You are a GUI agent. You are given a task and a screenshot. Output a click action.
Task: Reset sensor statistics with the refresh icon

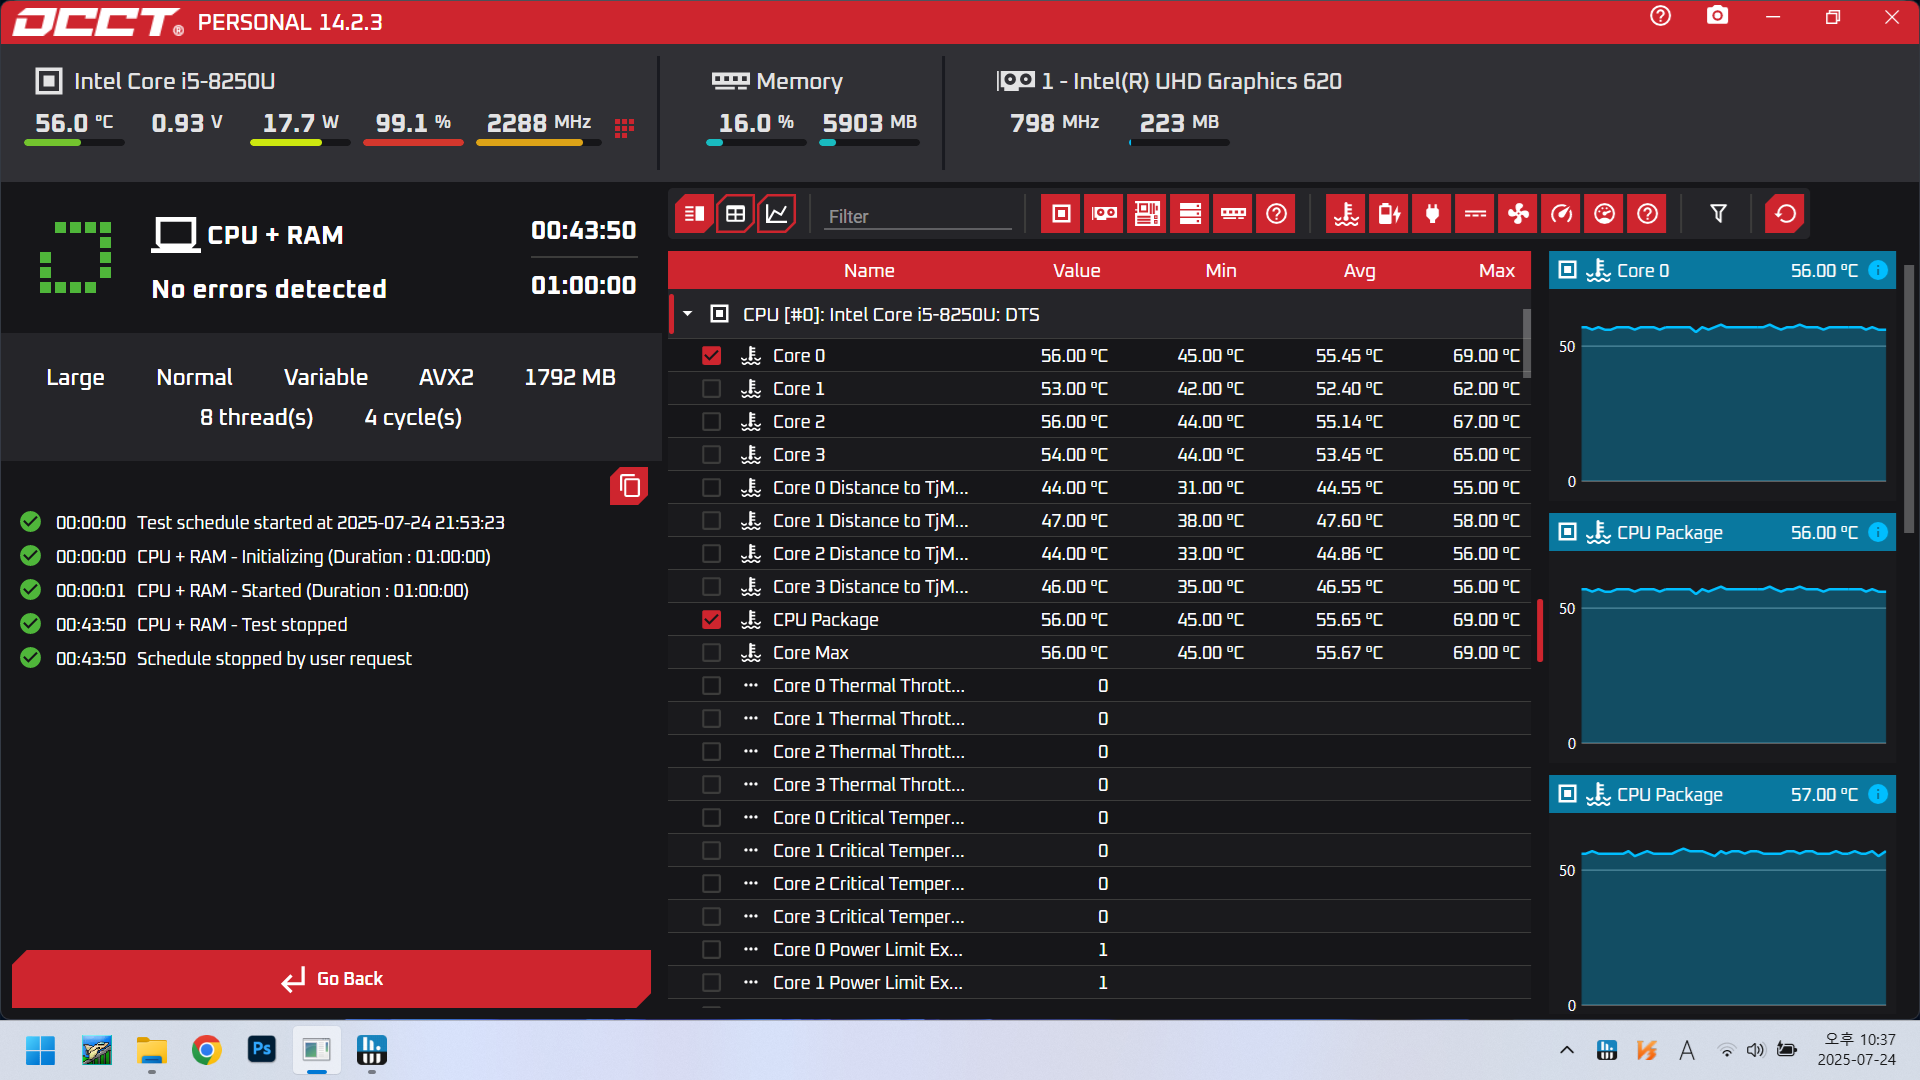pos(1785,214)
